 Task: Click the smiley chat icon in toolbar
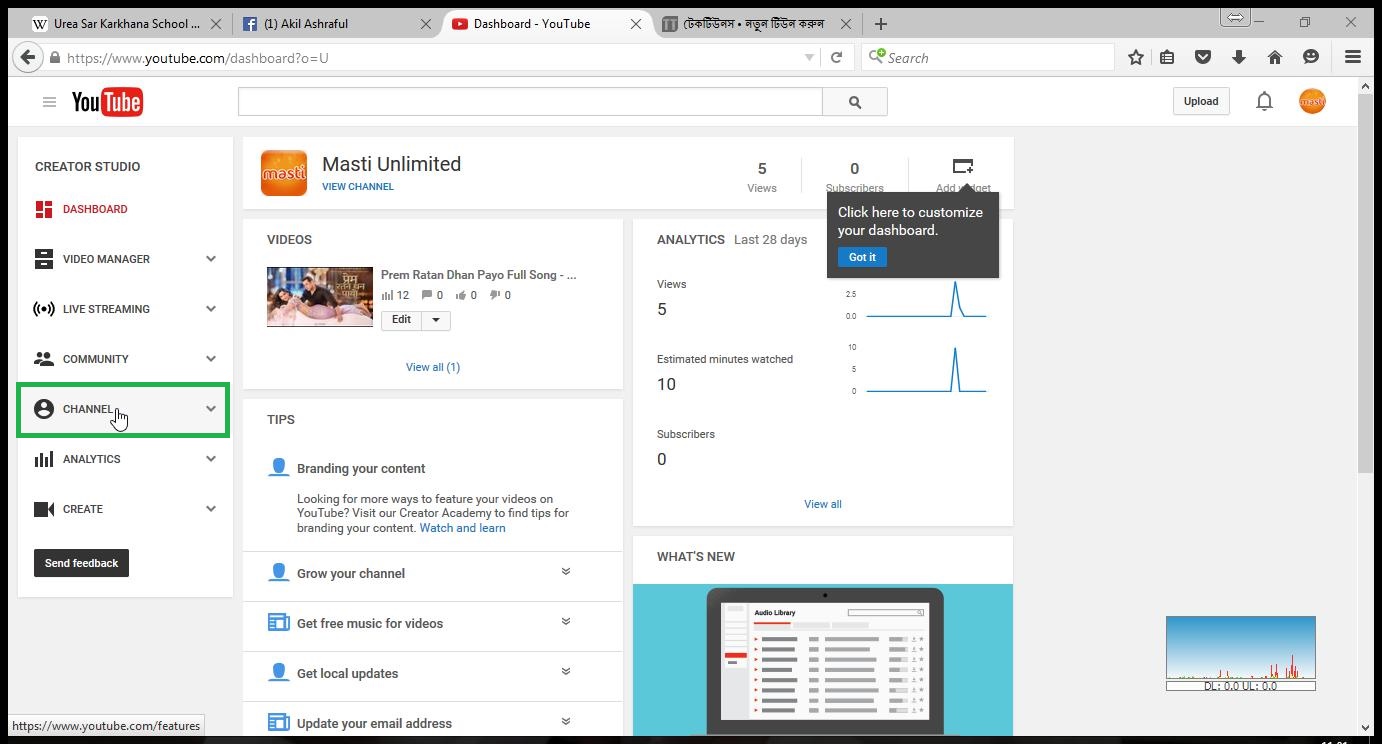pos(1311,58)
